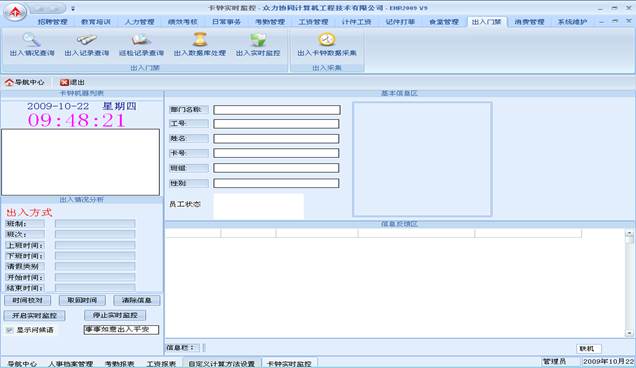Screen dimensions: 636x368
Task: Open bottom 导航中心 tab
Action: click(22, 364)
